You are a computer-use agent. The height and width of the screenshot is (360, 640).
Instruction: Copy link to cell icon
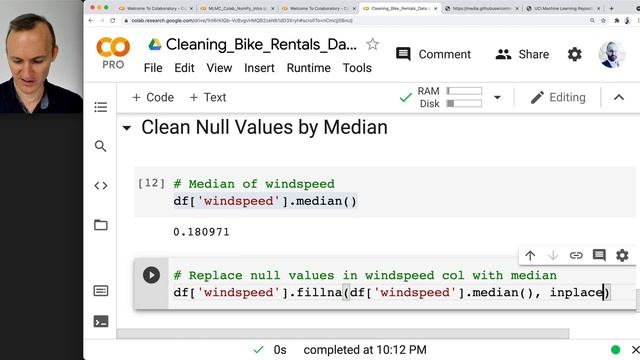coord(576,256)
